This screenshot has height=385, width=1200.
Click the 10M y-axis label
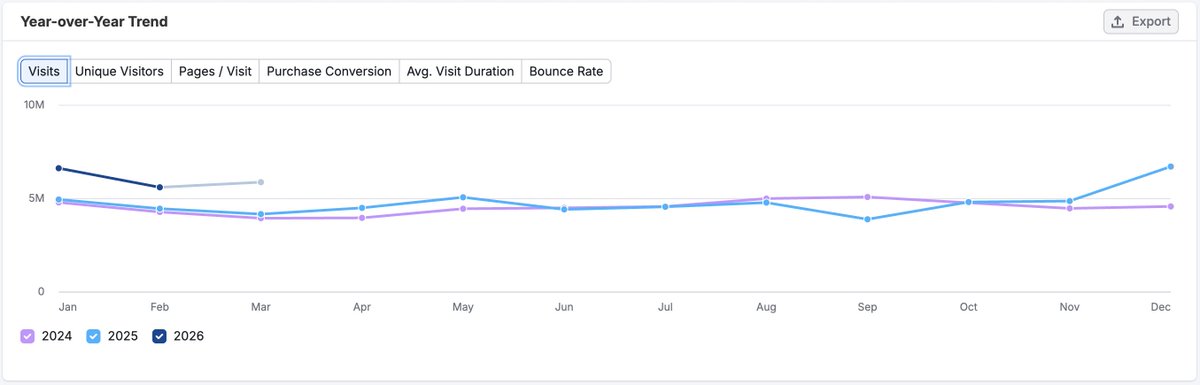33,104
